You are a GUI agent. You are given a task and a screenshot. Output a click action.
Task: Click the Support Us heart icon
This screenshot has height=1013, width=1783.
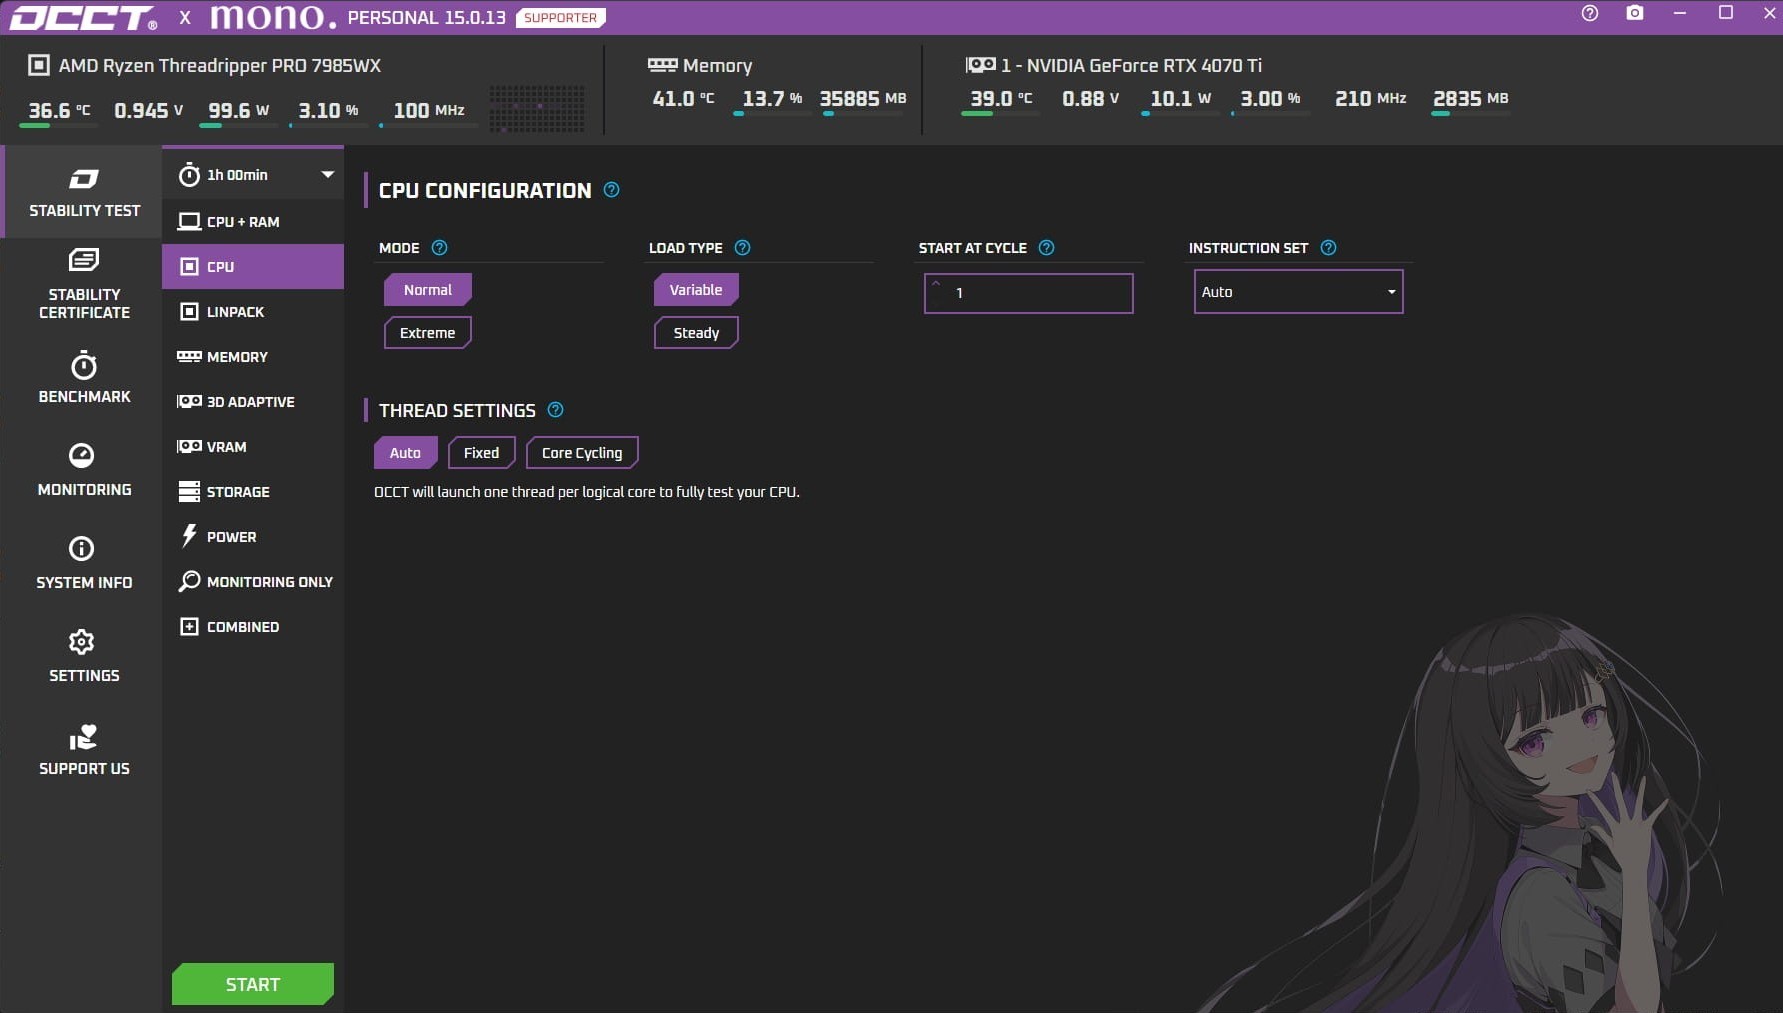pyautogui.click(x=83, y=737)
